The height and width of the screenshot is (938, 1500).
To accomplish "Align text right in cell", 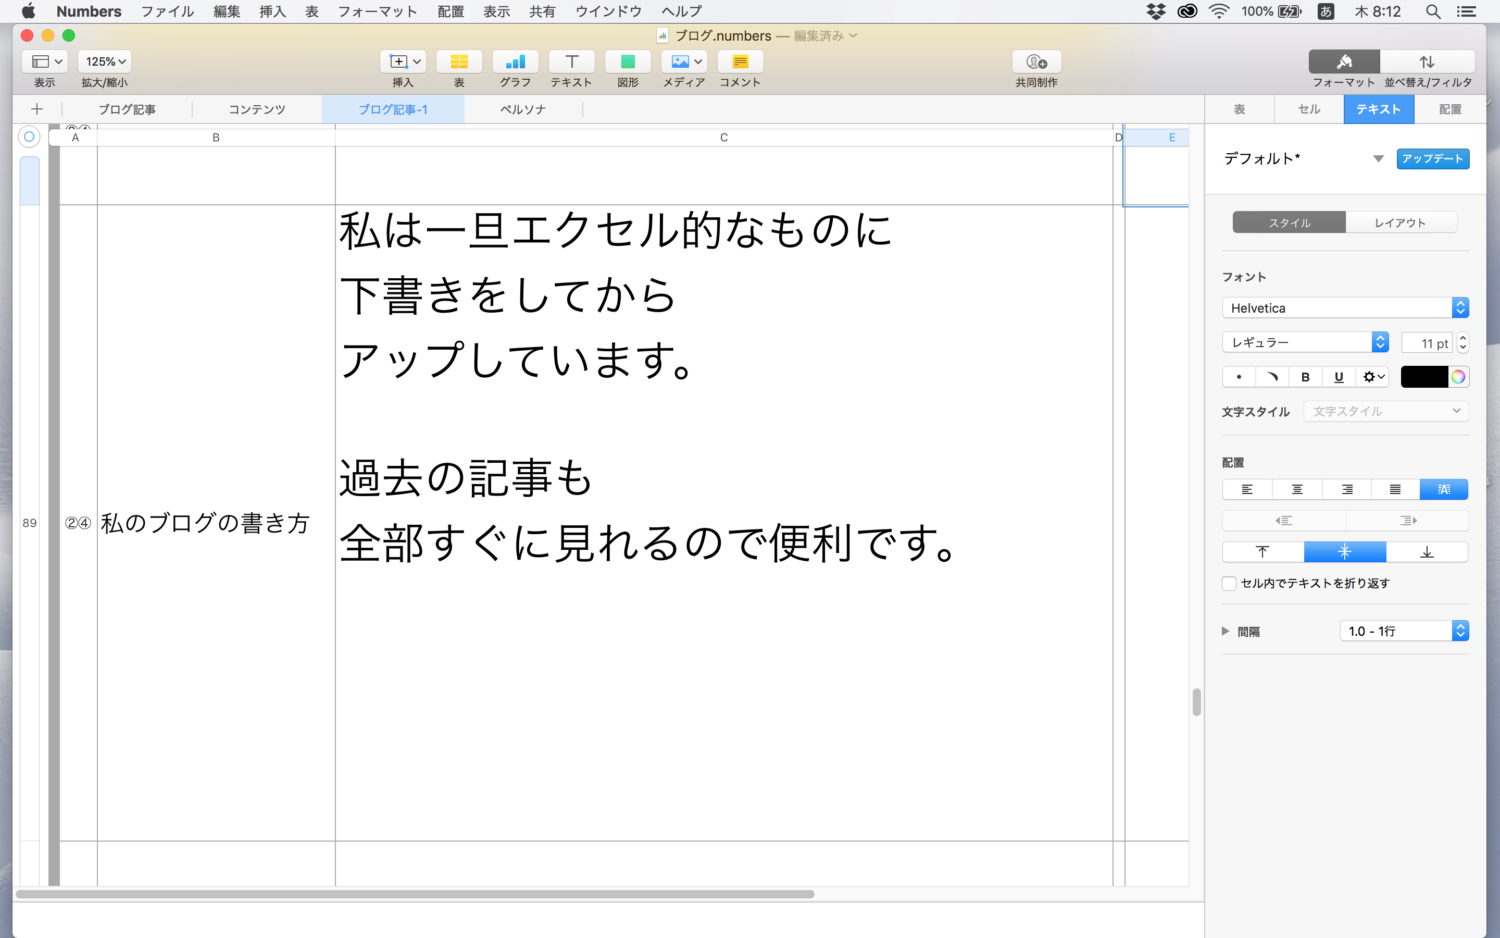I will pyautogui.click(x=1347, y=489).
